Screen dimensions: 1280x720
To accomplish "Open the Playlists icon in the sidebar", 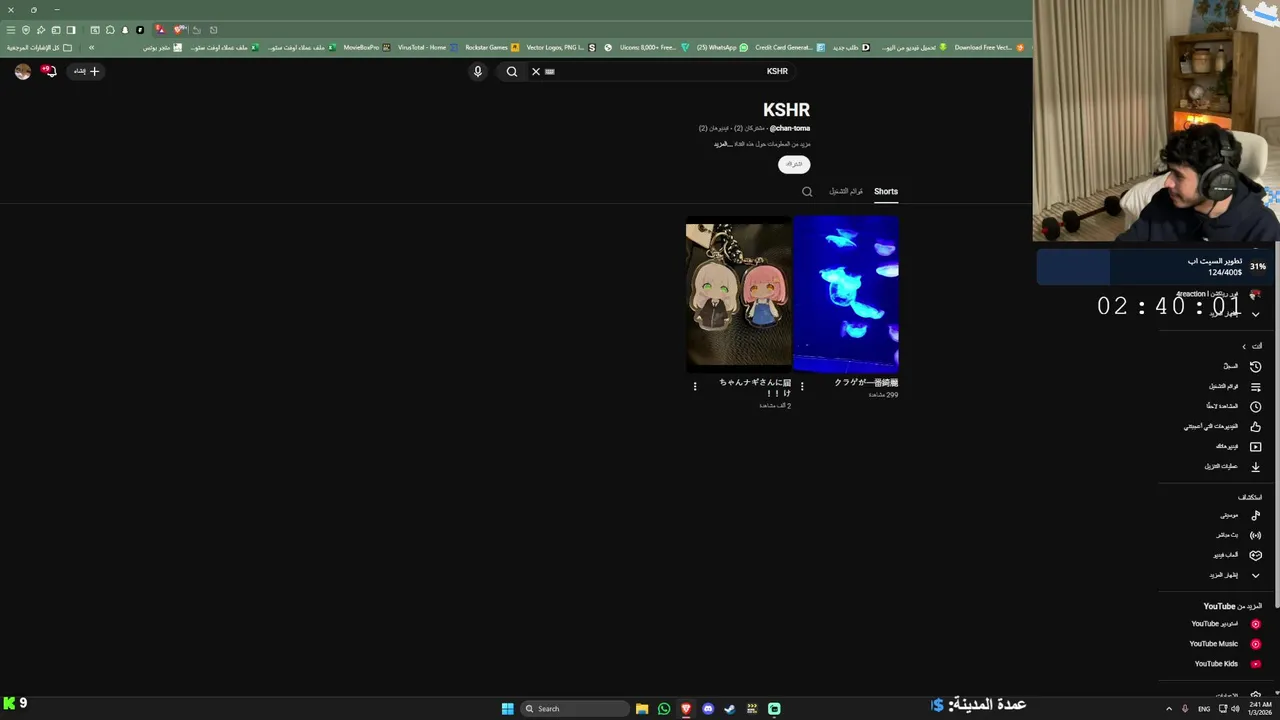I will 1256,387.
